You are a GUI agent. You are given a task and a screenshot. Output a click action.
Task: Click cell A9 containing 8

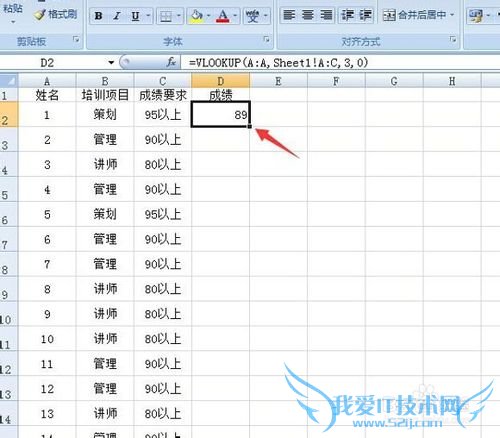47,289
